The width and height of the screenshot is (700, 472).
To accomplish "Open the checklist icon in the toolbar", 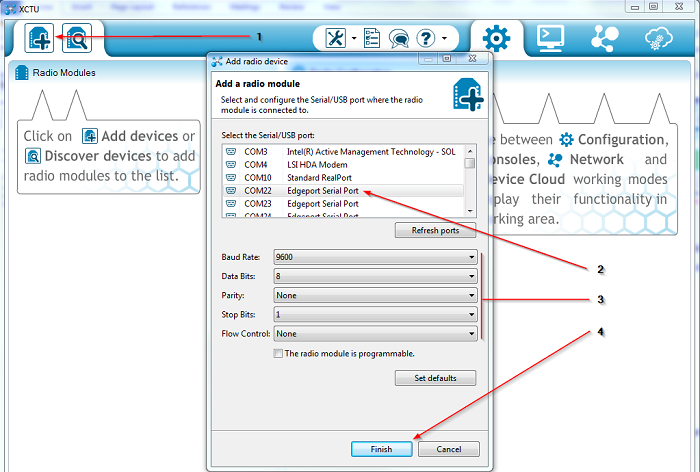I will point(372,38).
